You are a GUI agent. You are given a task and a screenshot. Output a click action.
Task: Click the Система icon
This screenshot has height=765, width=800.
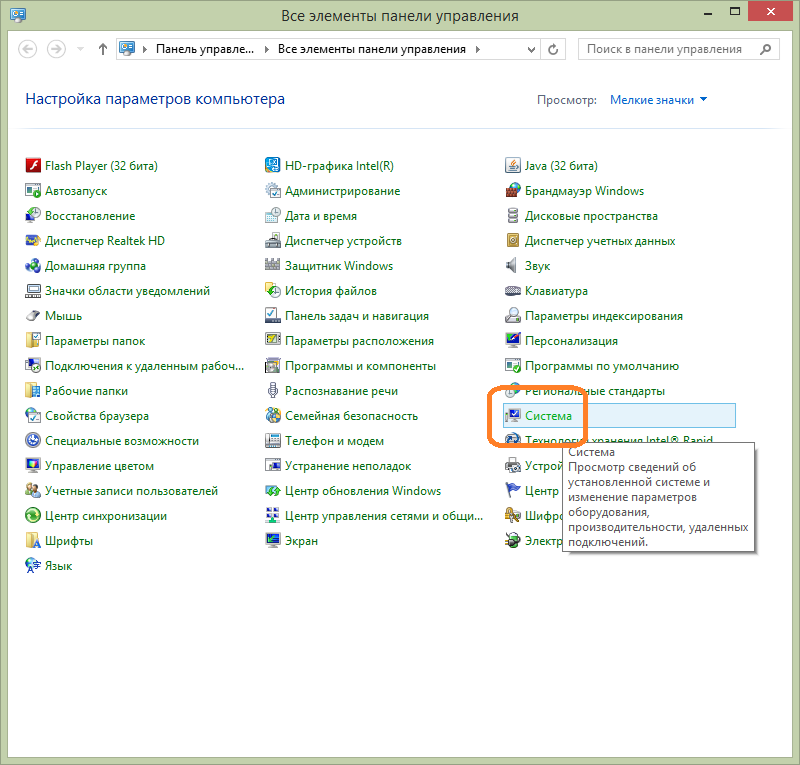pos(513,415)
